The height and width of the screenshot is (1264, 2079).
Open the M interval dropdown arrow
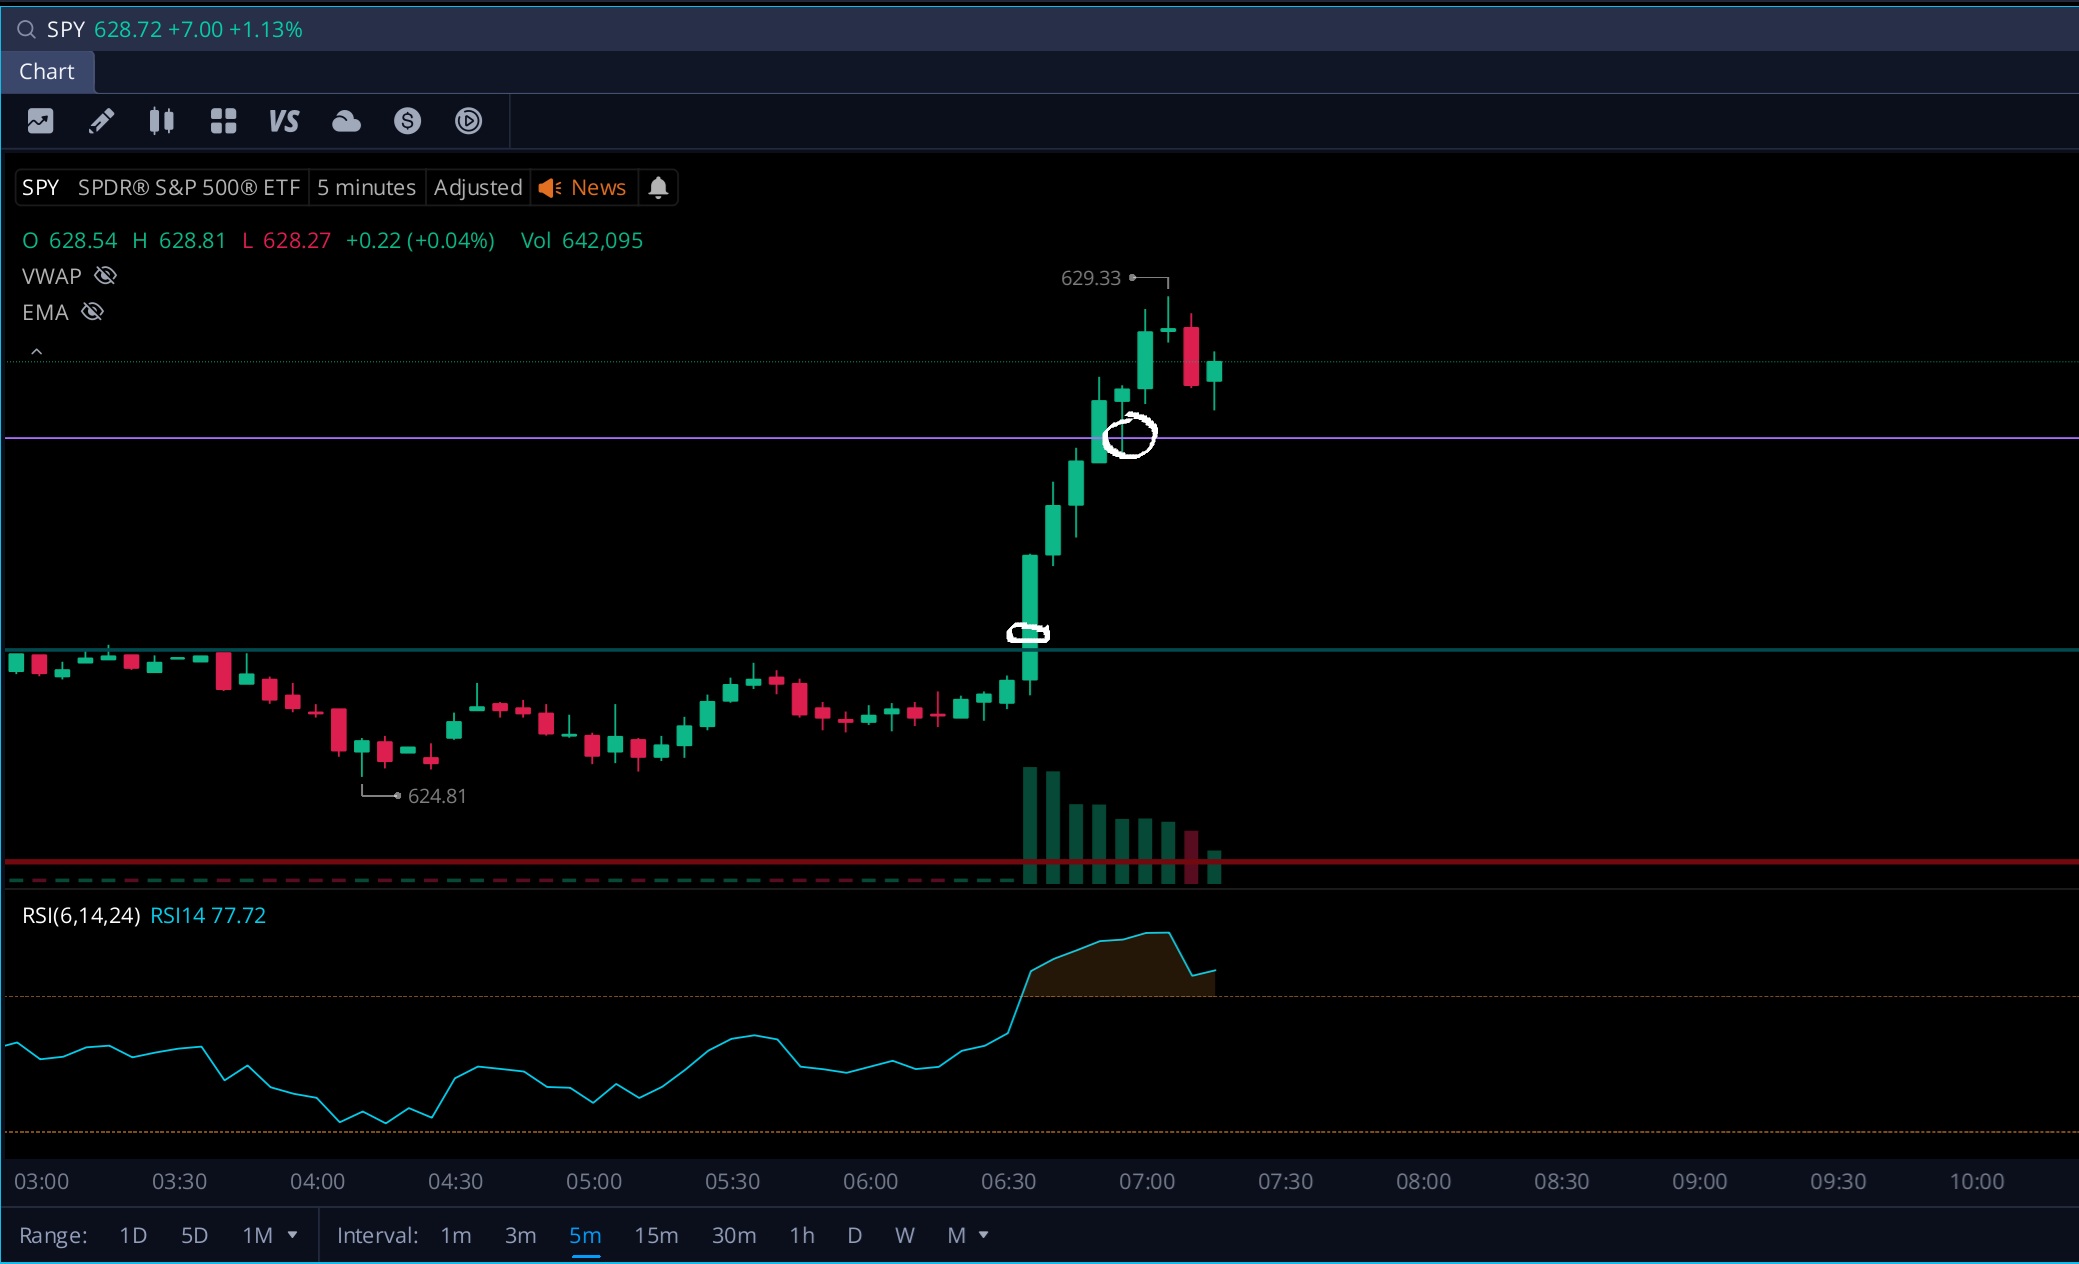(x=984, y=1235)
